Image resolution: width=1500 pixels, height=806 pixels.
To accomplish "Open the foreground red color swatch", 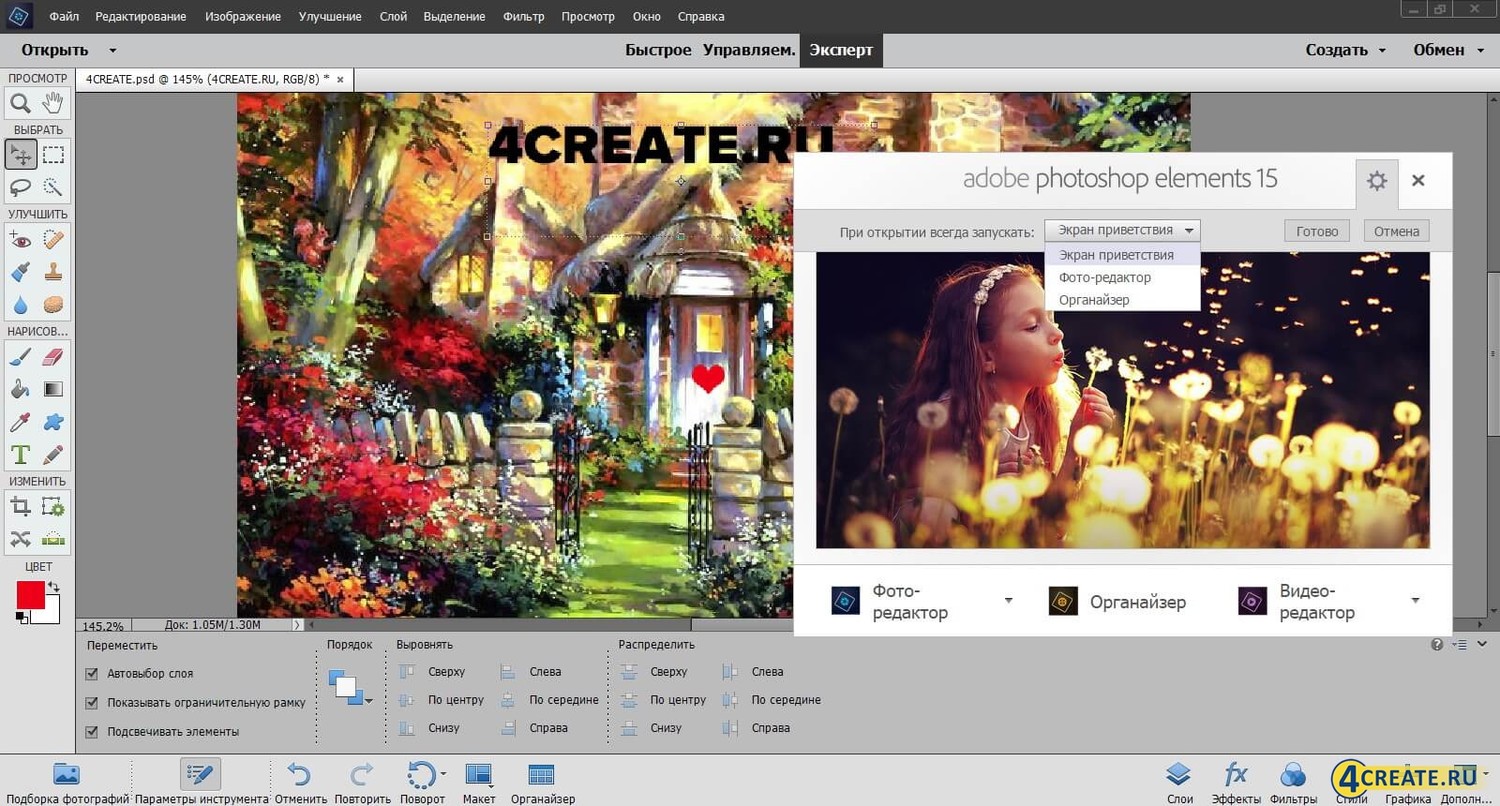I will click(29, 594).
